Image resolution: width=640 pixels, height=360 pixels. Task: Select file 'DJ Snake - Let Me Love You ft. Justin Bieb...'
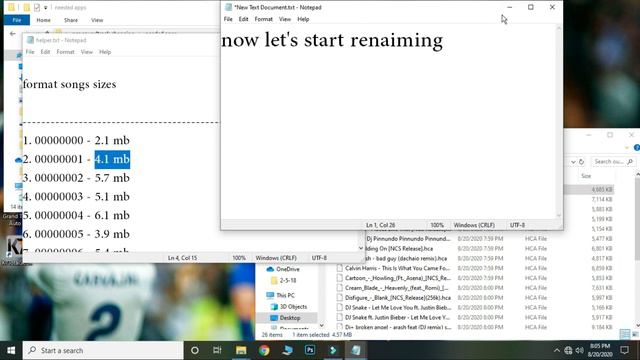point(398,307)
